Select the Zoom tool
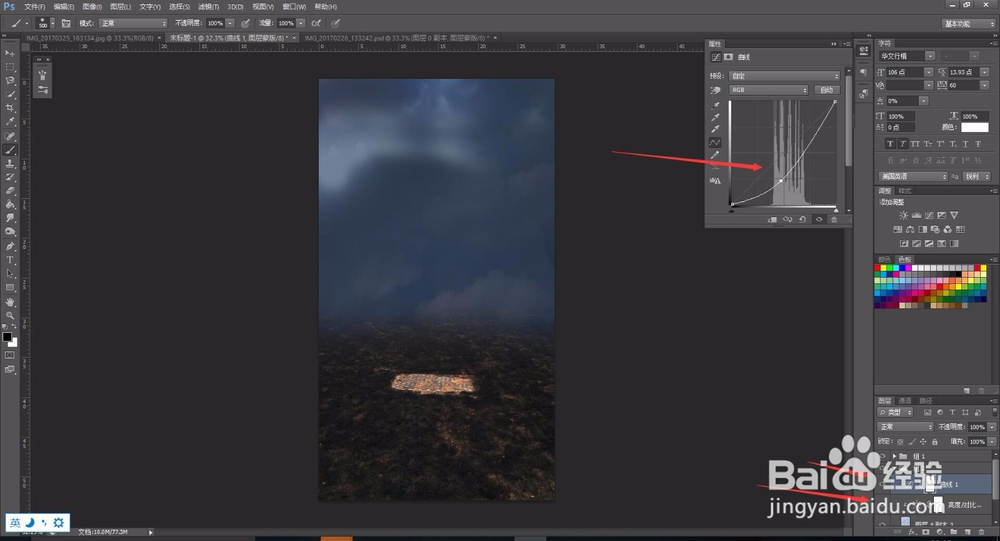Screen dimensions: 1000x541 (x=10, y=315)
